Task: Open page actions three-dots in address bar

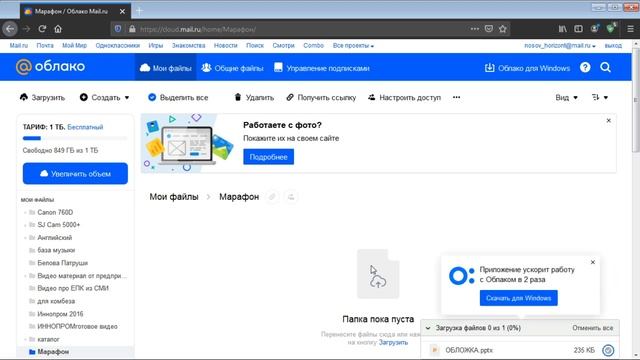Action: (475, 29)
